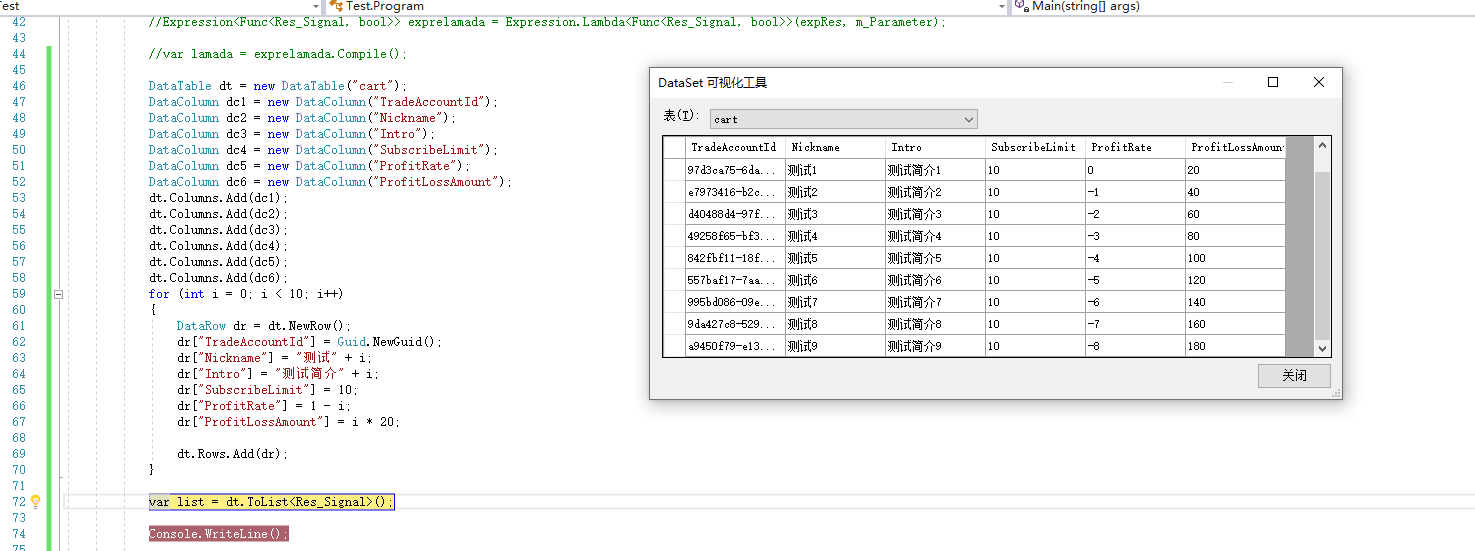Screen dimensions: 1475x551
Task: Click the grid's vertical scrollbar down arrow
Action: pos(1323,348)
